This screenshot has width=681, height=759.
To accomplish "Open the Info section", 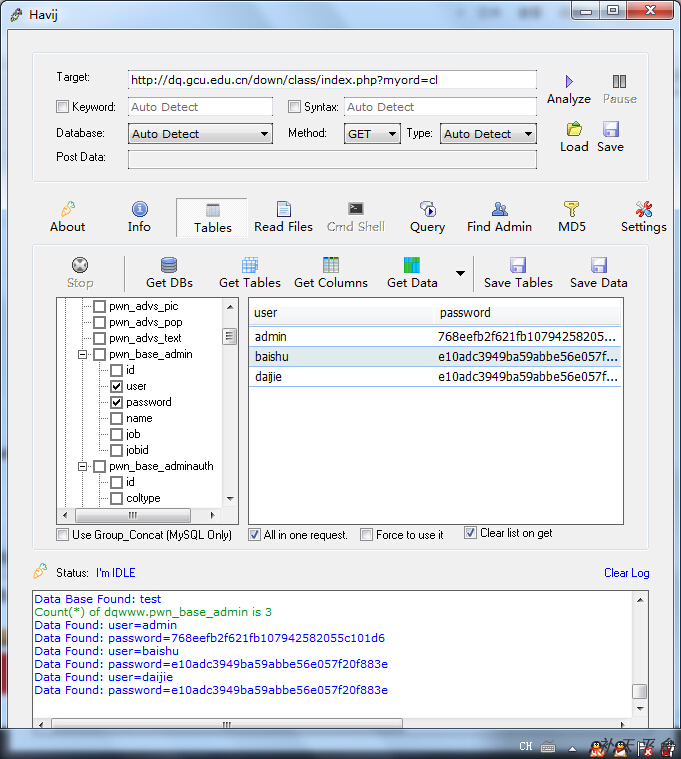I will 139,217.
